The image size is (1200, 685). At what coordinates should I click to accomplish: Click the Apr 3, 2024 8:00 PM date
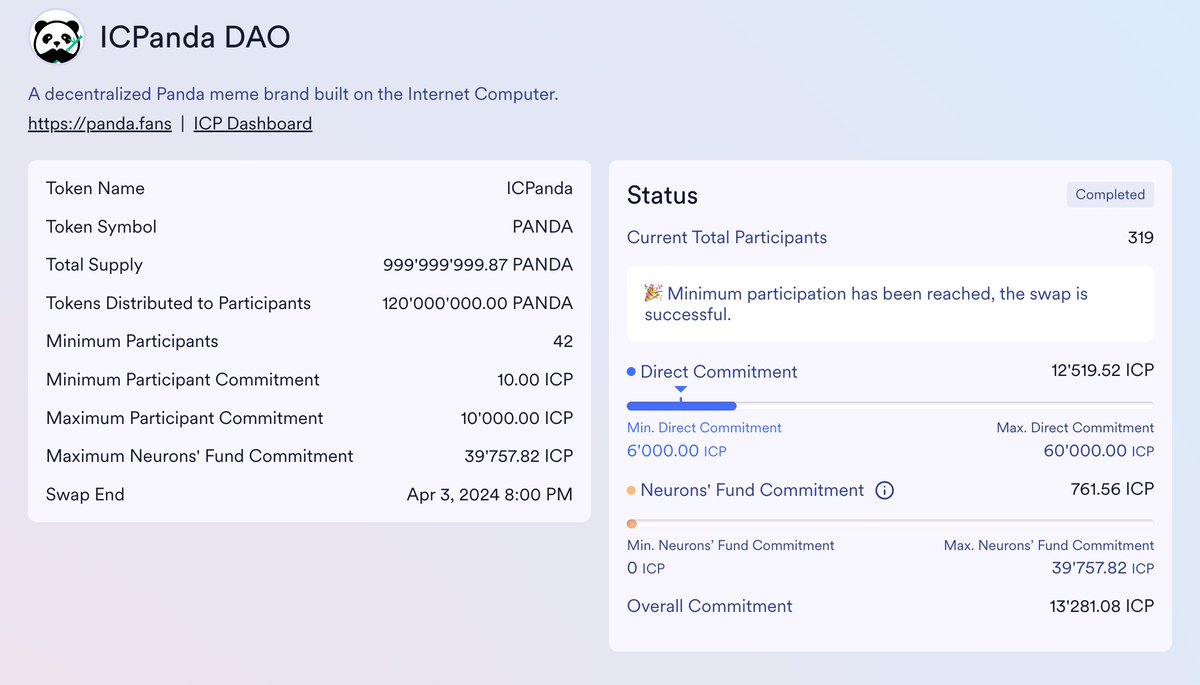pyautogui.click(x=490, y=494)
